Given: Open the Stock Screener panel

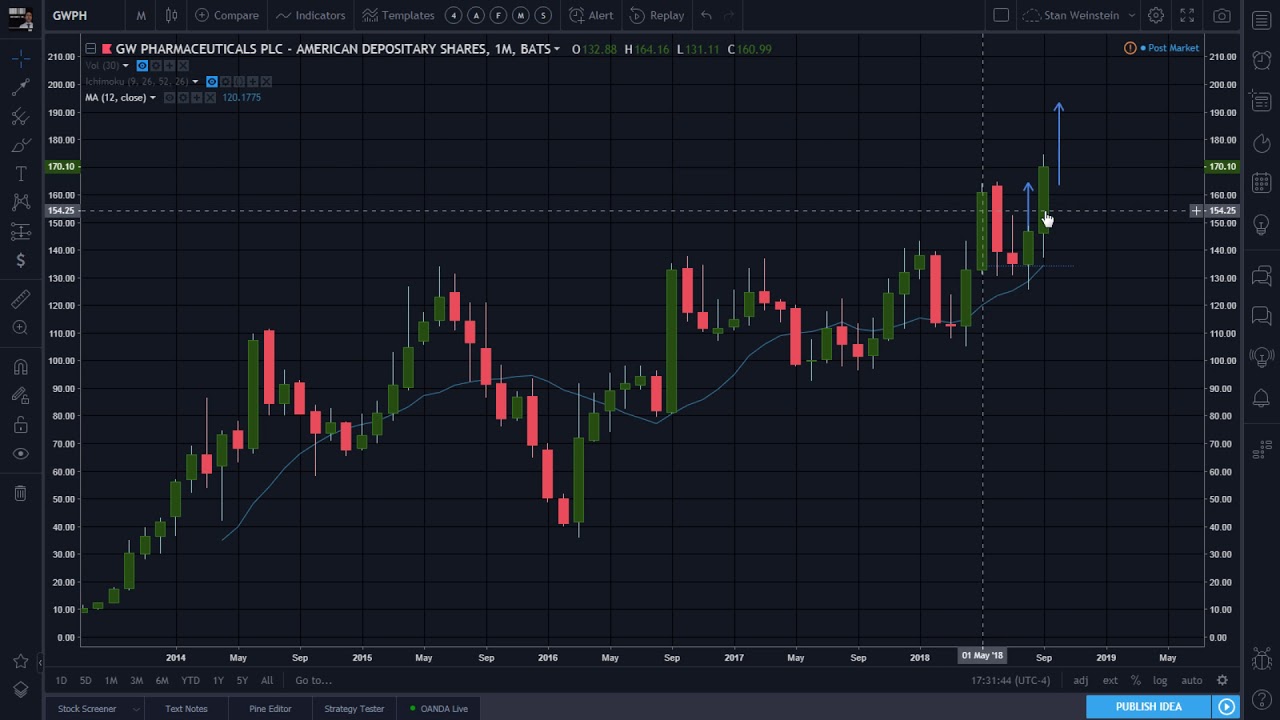Looking at the screenshot, I should click(87, 709).
